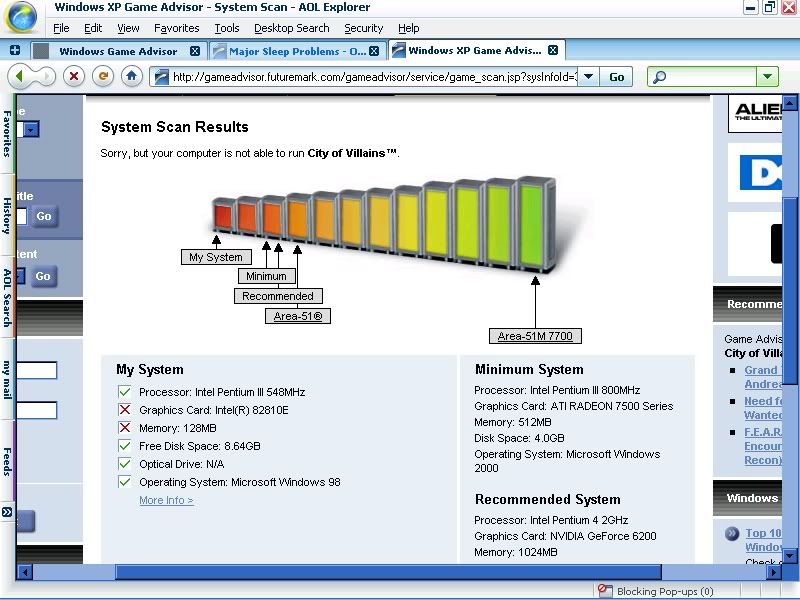Open the View menu

128,28
